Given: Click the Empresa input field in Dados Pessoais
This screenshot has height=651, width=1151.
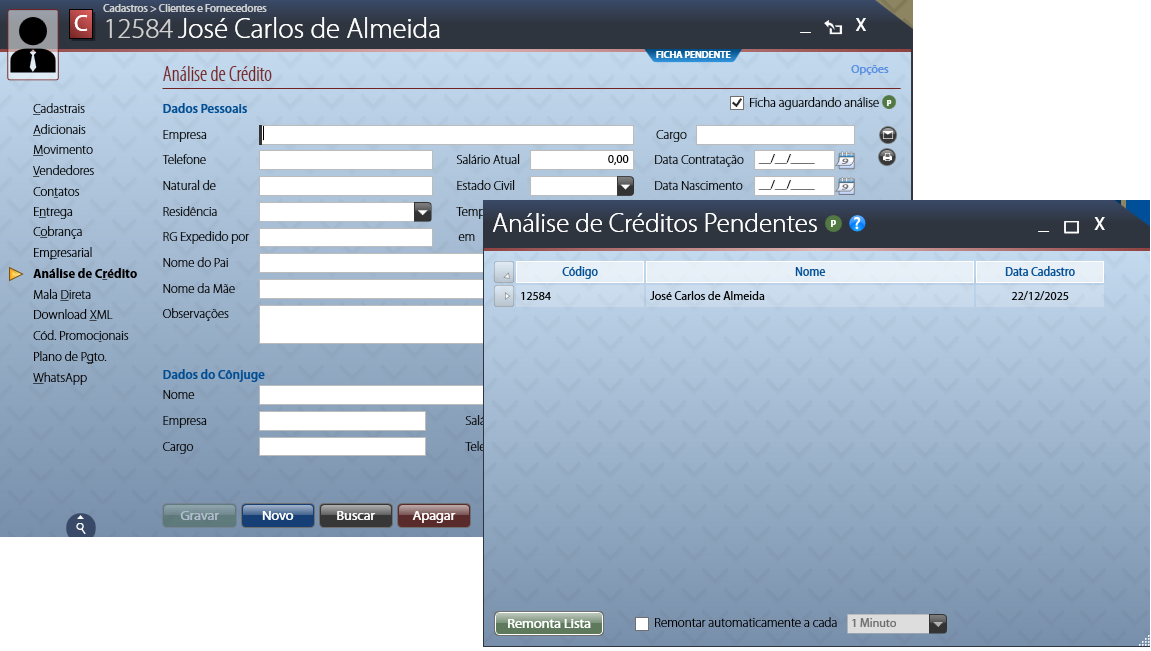Looking at the screenshot, I should (x=447, y=135).
